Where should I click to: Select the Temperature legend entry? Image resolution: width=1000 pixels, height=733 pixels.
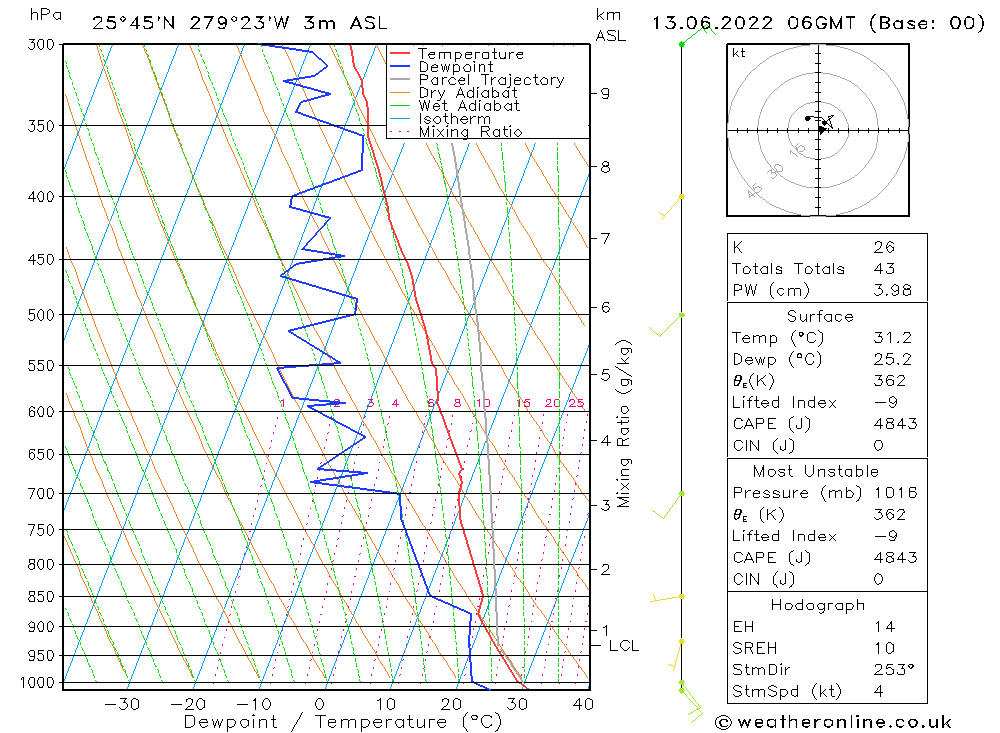[471, 54]
